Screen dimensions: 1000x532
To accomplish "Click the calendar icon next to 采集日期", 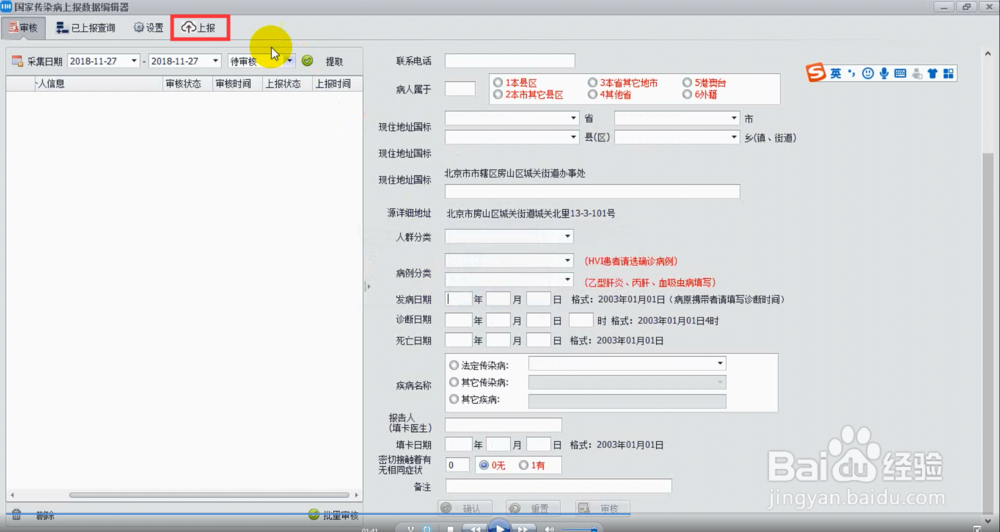I will point(17,61).
